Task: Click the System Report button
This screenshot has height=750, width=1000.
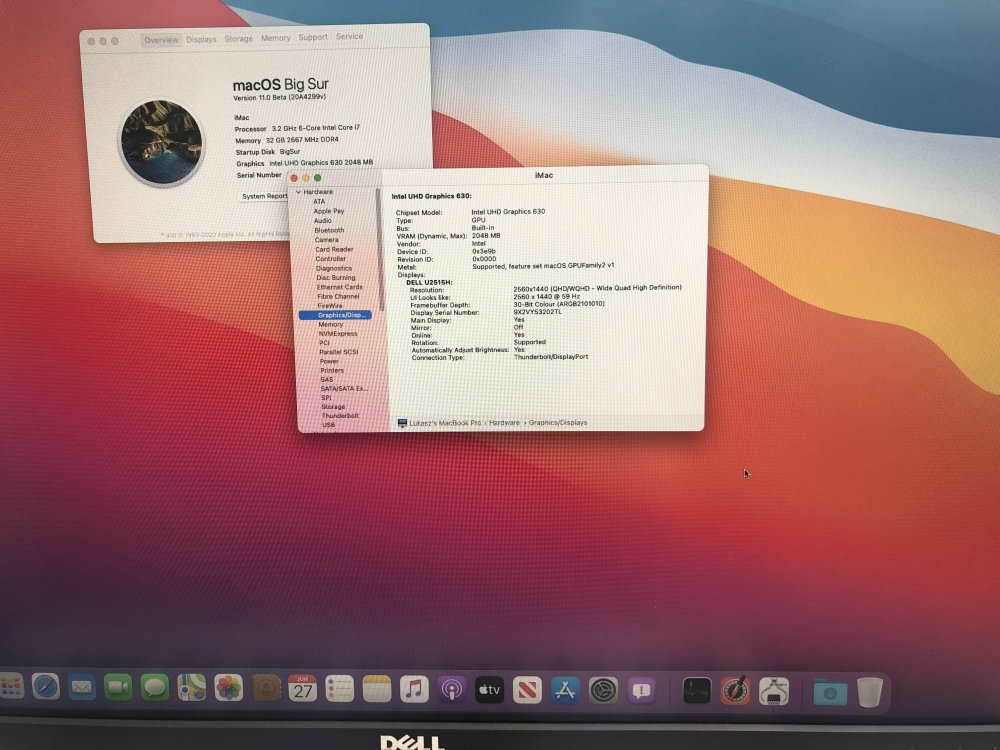Action: point(265,196)
